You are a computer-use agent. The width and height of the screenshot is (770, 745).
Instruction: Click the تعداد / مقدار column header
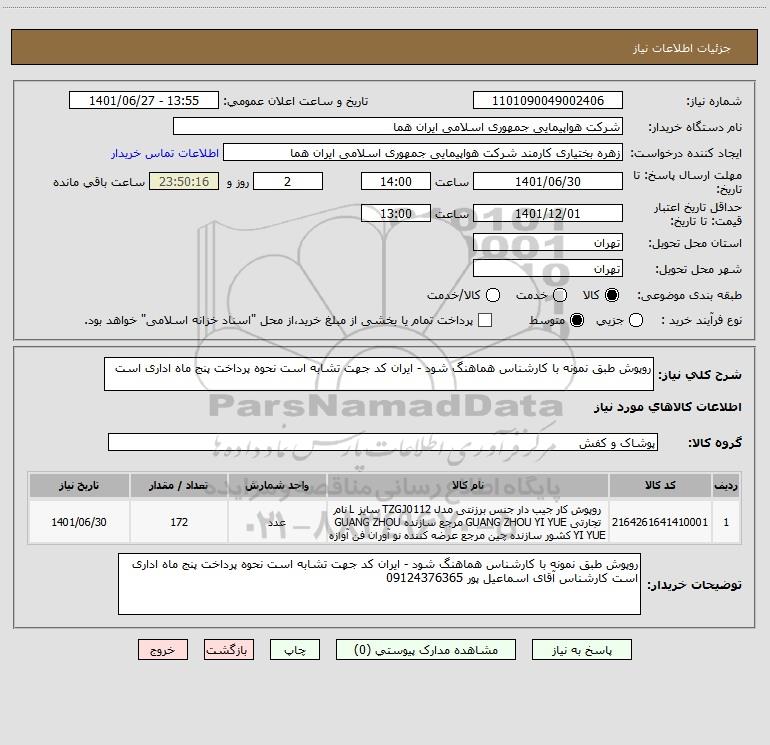(x=179, y=485)
